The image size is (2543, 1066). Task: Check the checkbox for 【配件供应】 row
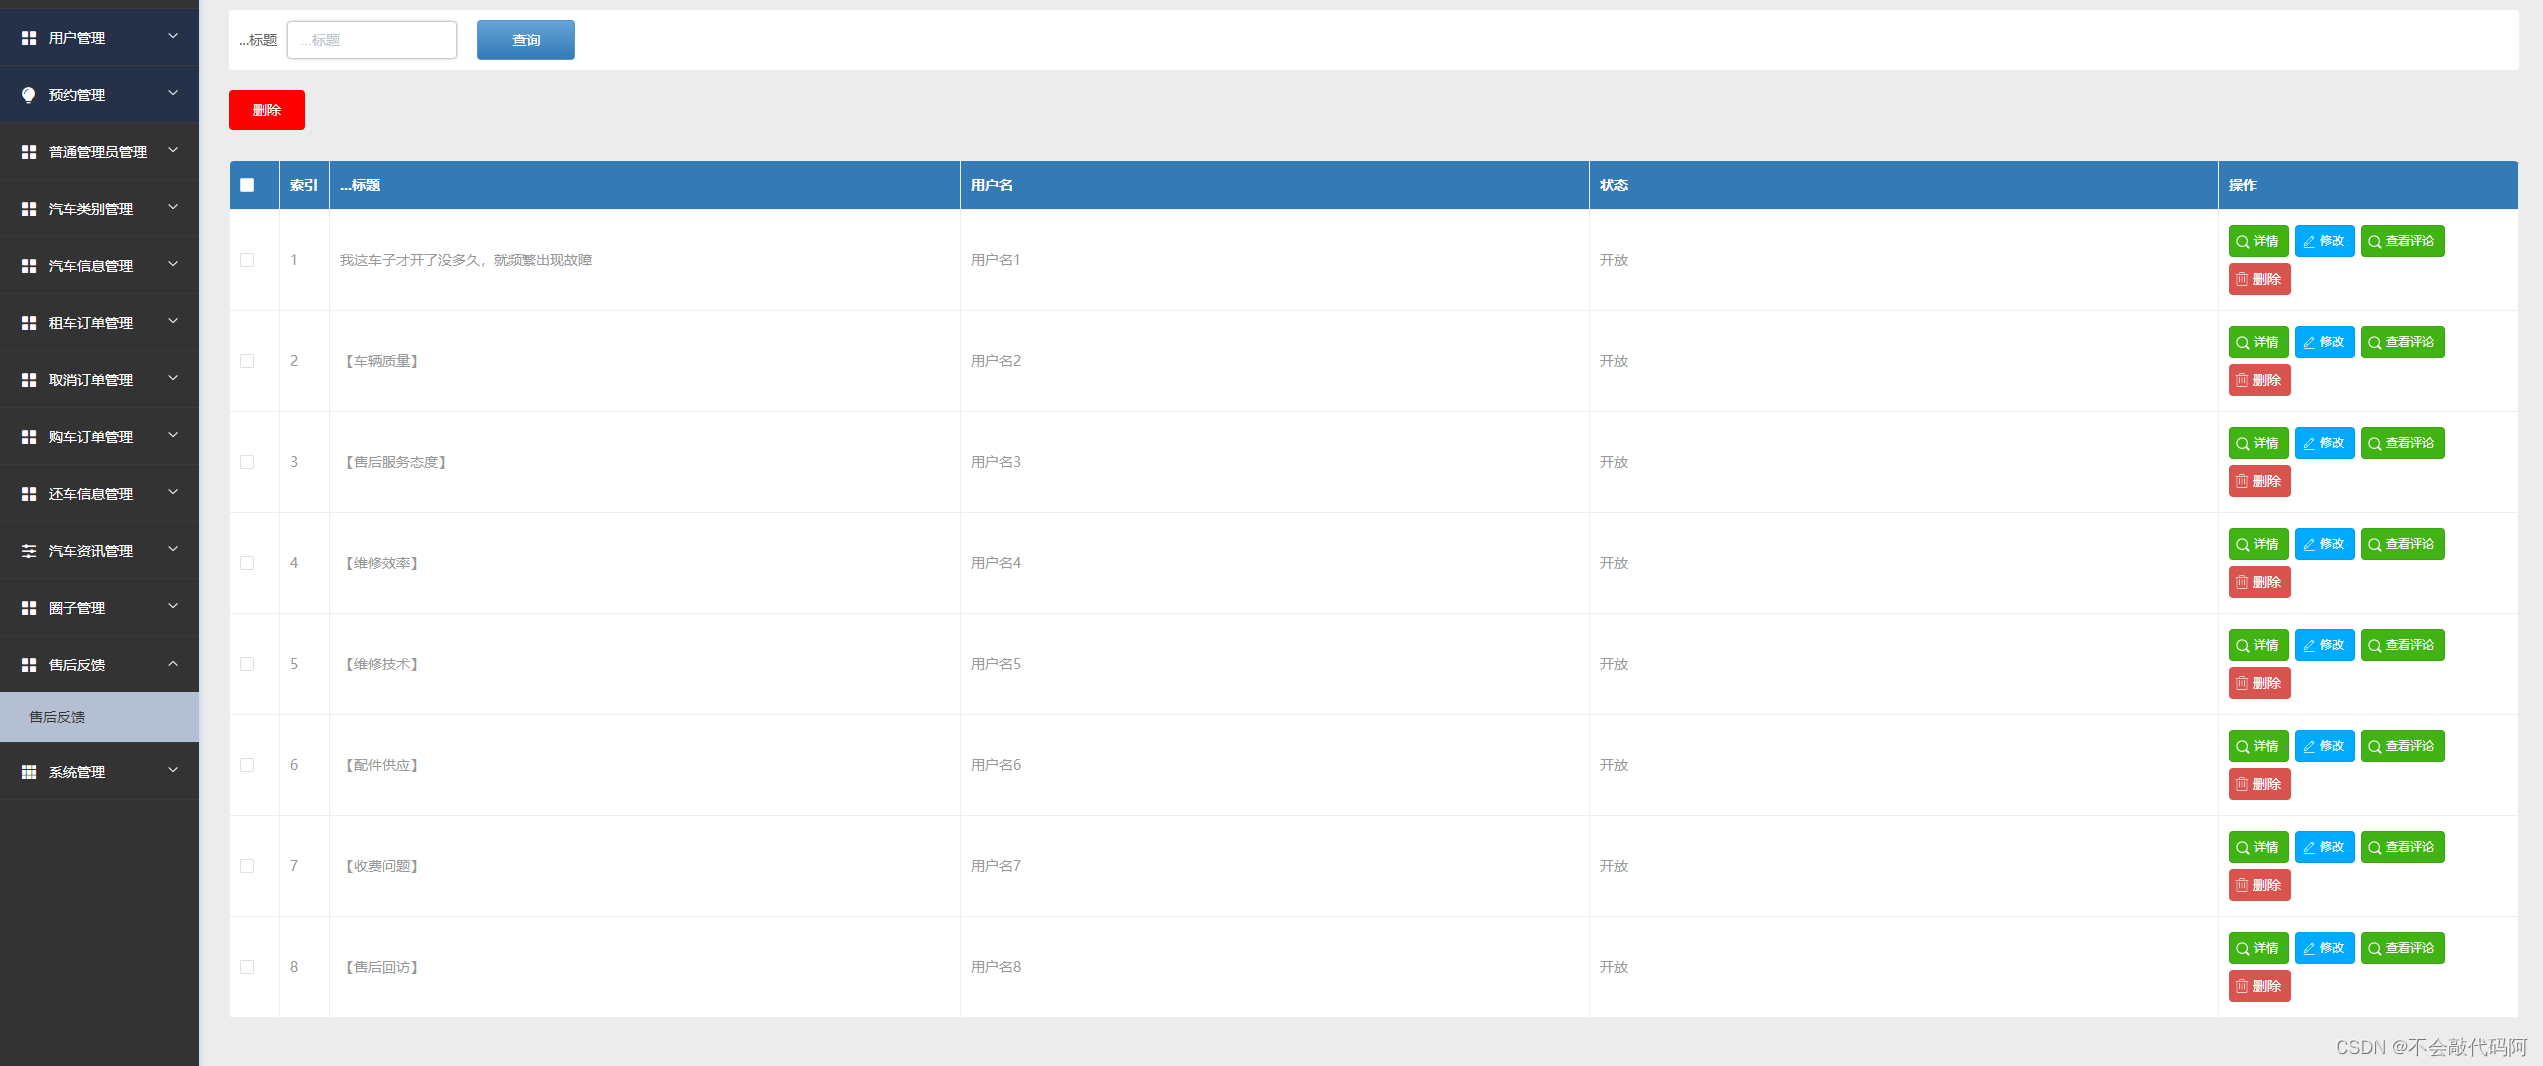247,765
